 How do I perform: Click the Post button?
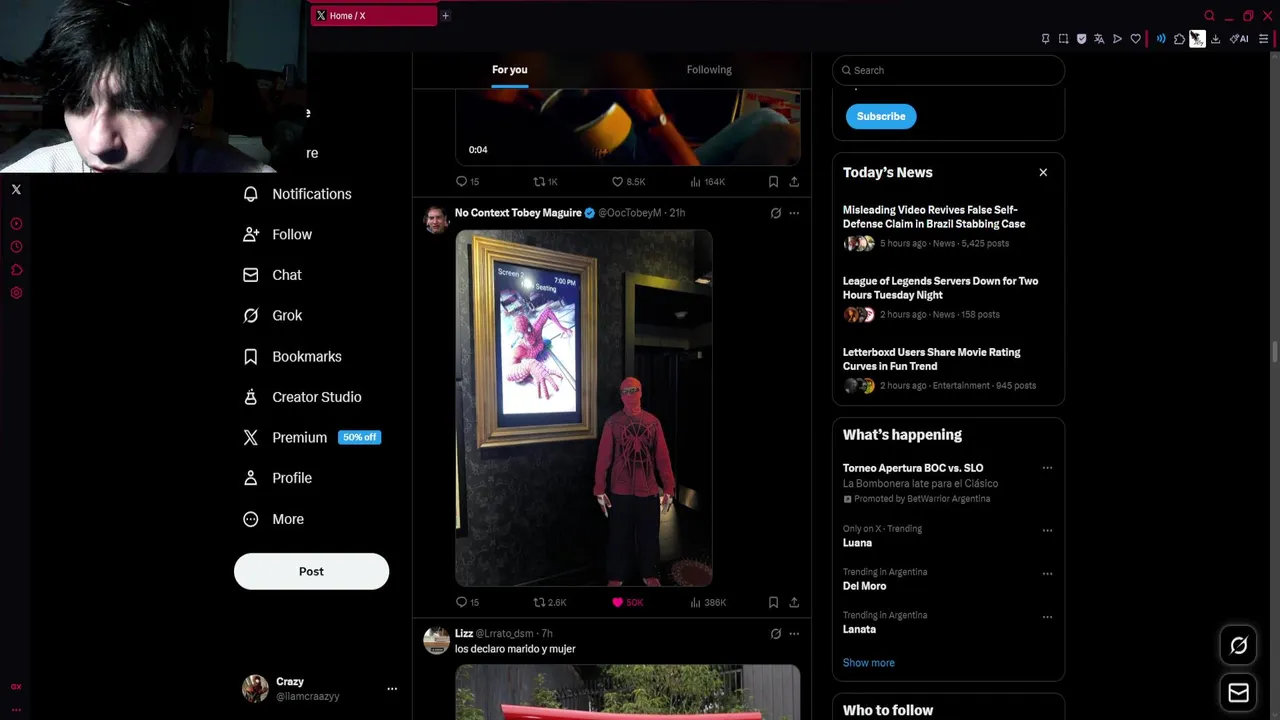click(311, 571)
